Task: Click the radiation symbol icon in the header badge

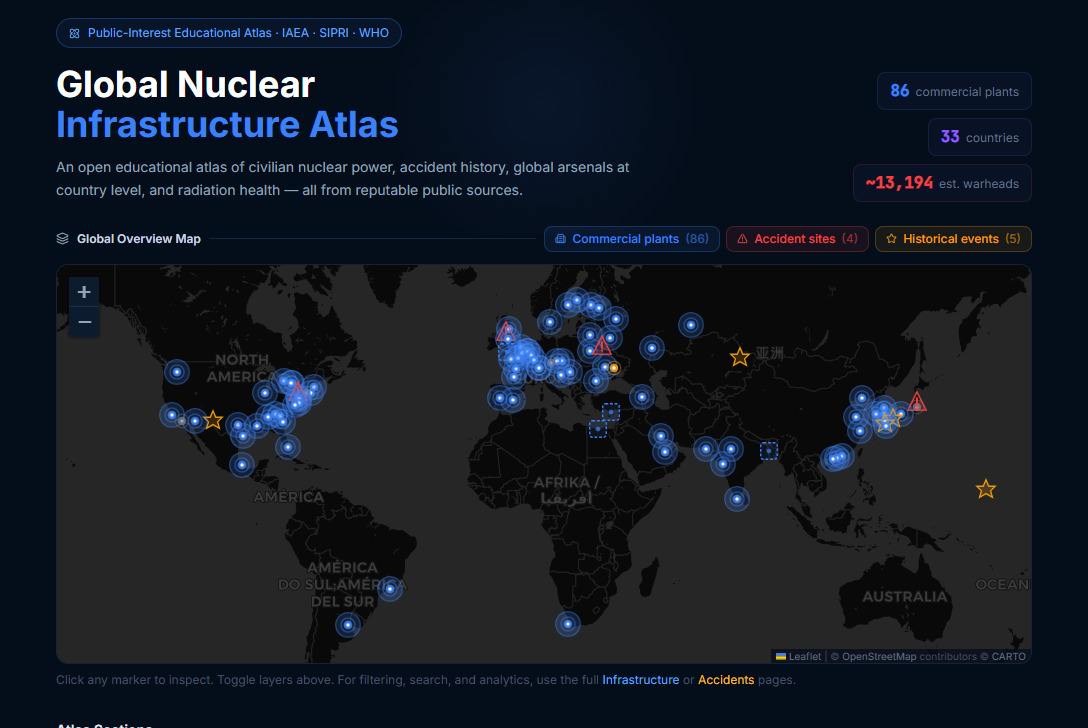Action: click(74, 32)
